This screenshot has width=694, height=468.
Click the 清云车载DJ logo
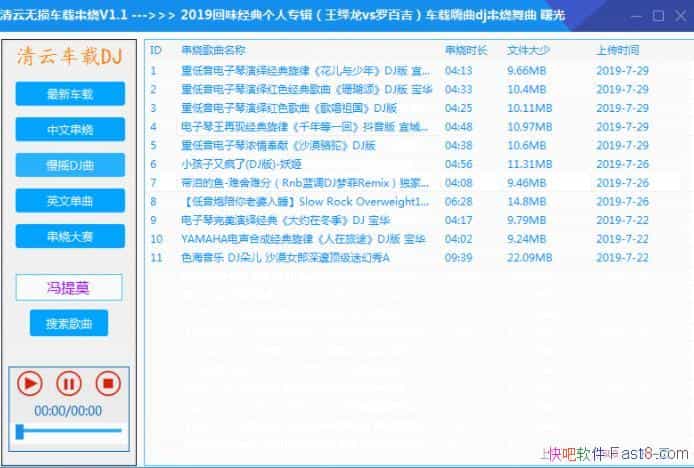click(x=70, y=57)
